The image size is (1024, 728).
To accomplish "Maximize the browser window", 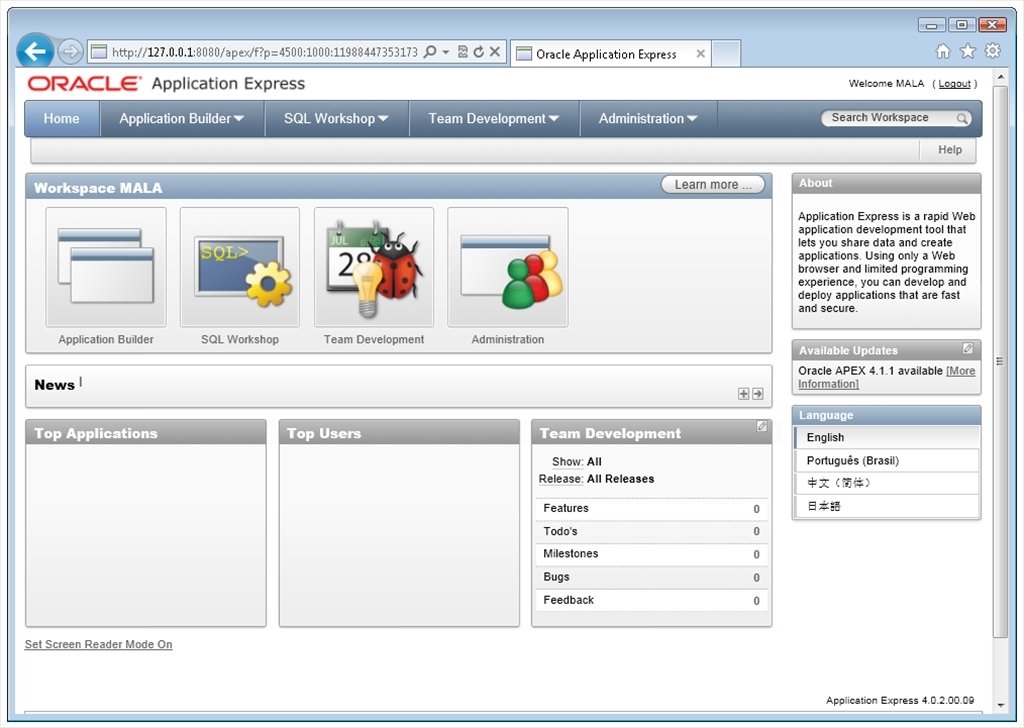I will pos(962,25).
